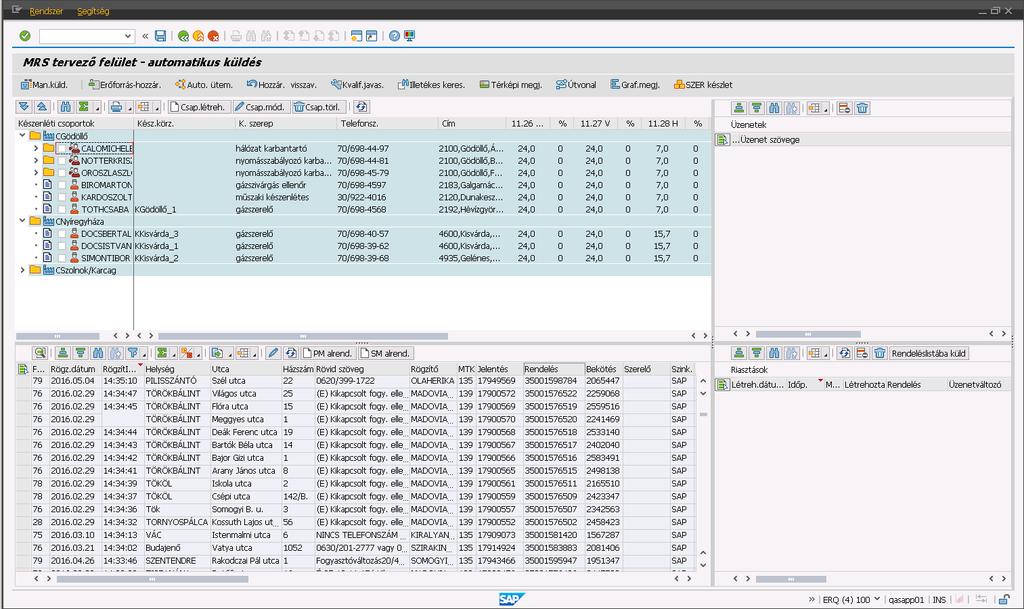The width and height of the screenshot is (1024, 609).
Task: Click Rendeléslistába küld button
Action: [928, 353]
